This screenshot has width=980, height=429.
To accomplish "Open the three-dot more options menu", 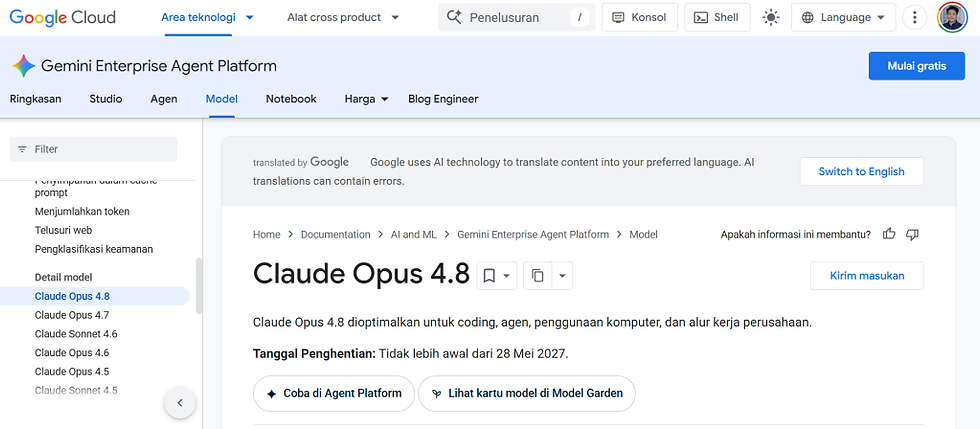I will coord(914,18).
